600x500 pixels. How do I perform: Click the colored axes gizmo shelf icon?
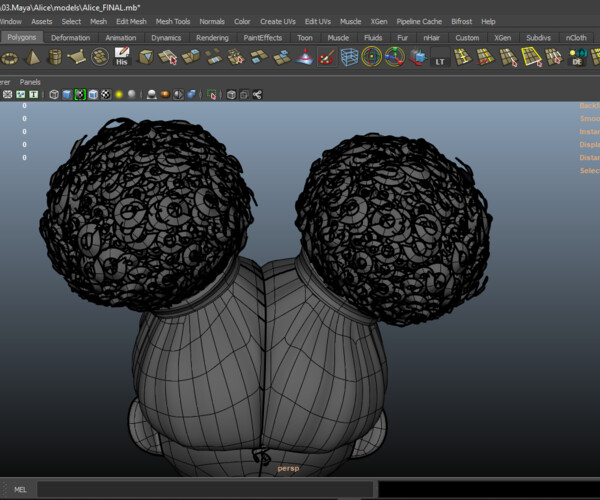(395, 57)
